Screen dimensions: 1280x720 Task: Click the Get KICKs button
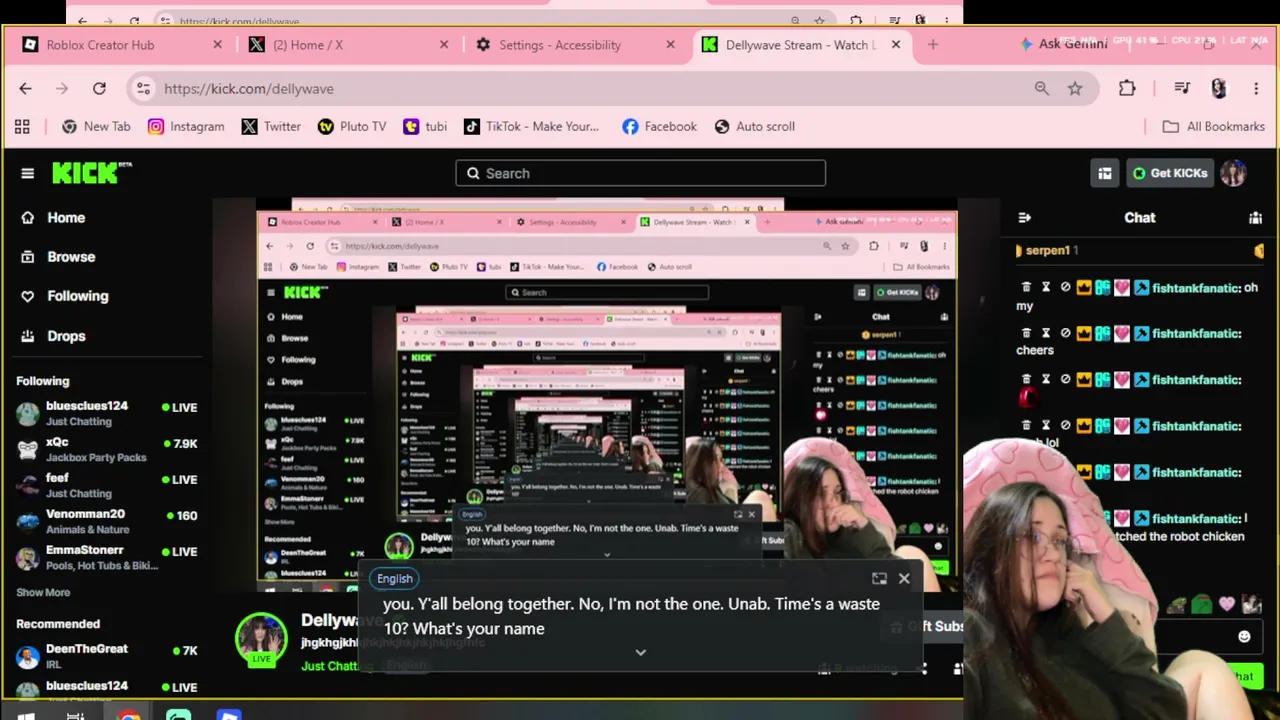[x=1170, y=173]
